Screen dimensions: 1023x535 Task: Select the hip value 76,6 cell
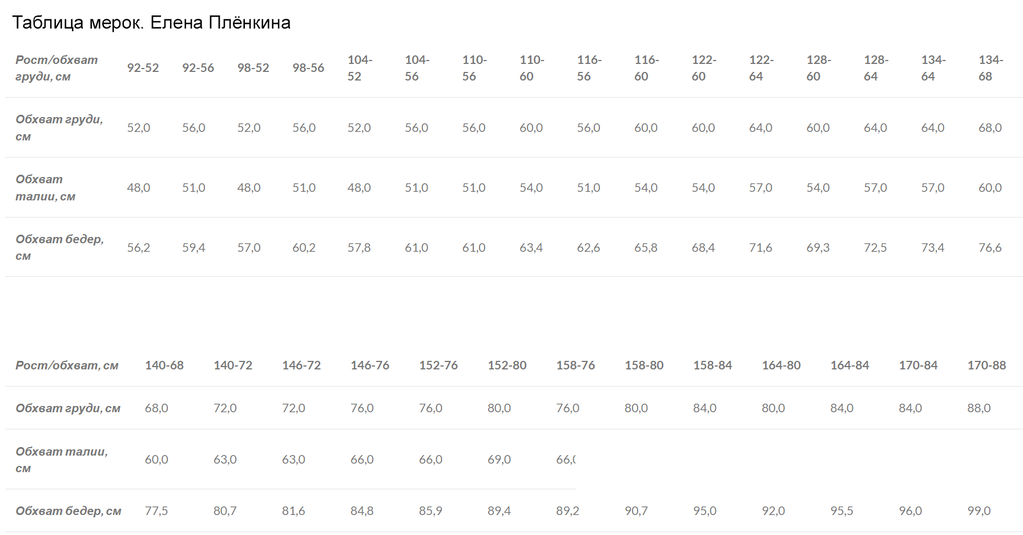click(990, 248)
